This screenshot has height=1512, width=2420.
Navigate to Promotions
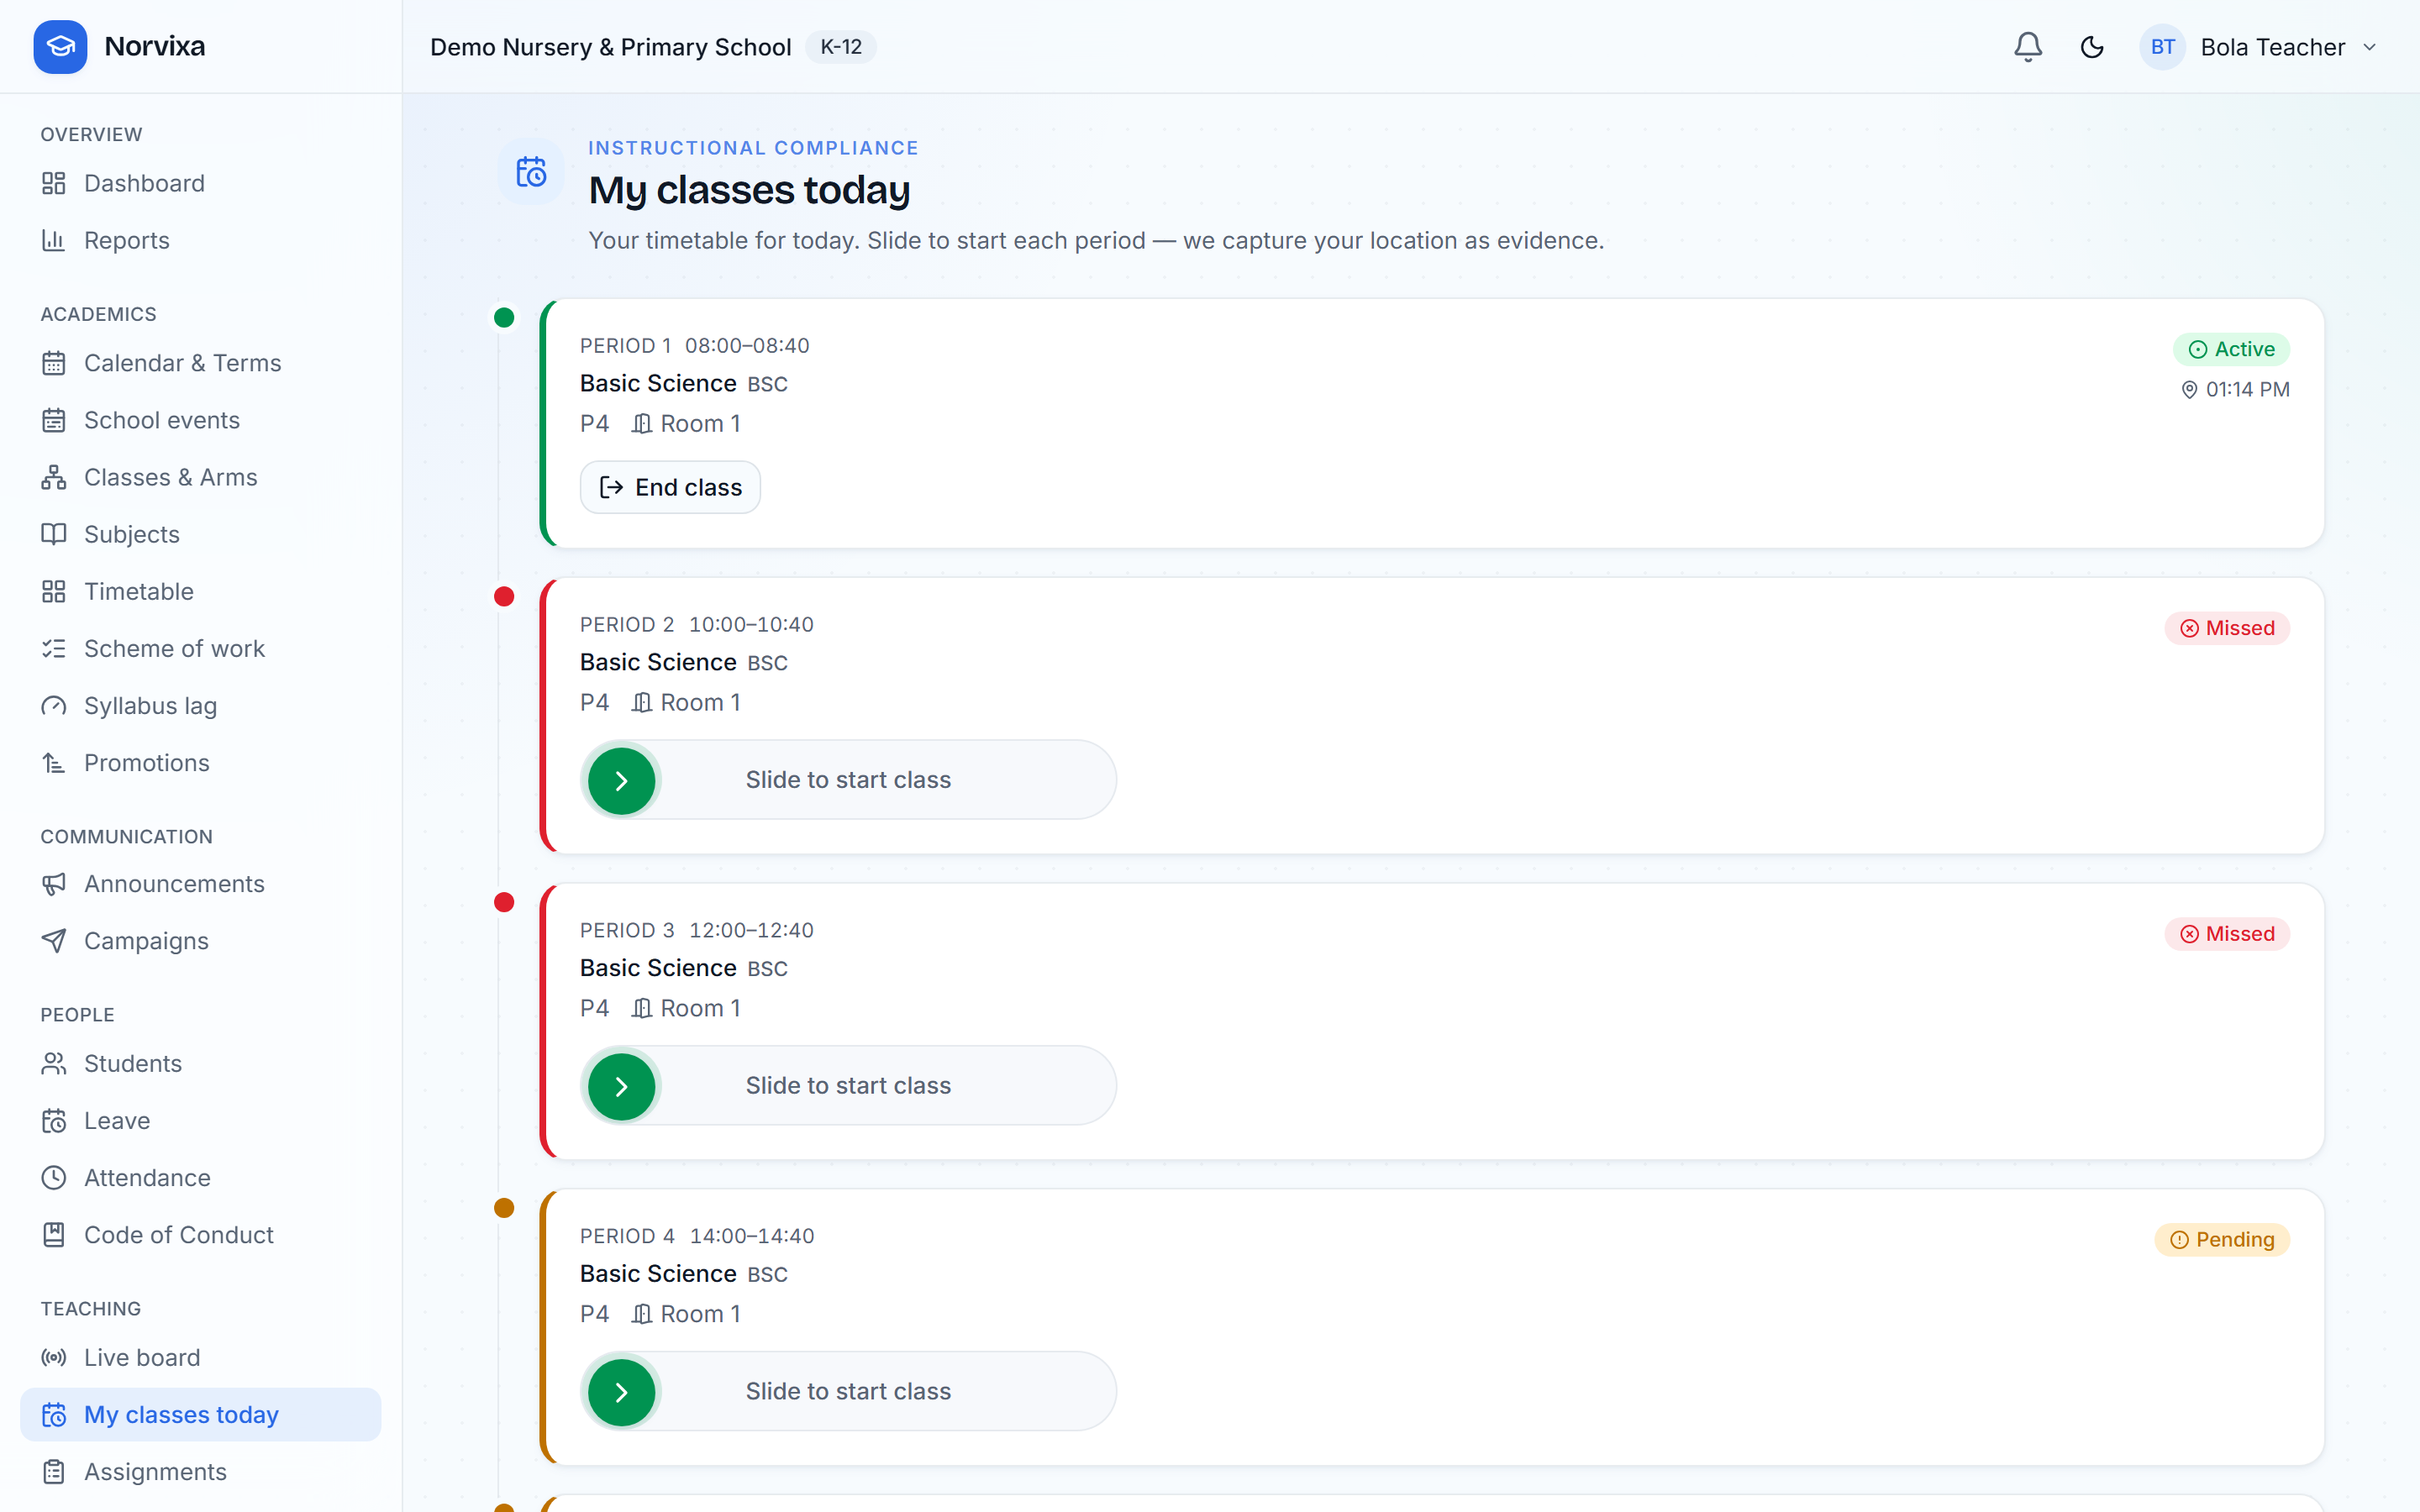(x=201, y=764)
